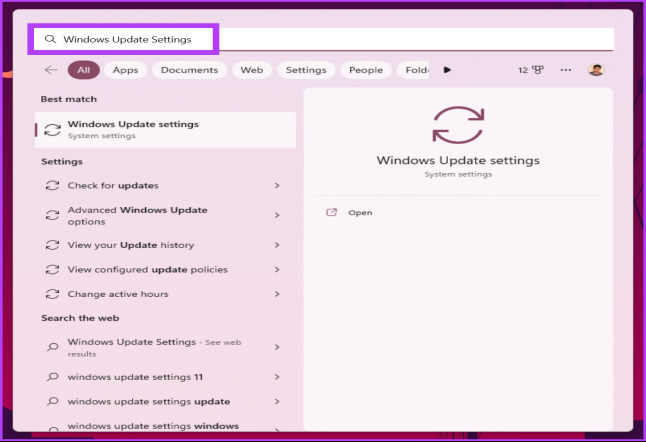Screen dimensions: 646x442
Task: Switch to the Documents filter tab
Action: click(x=189, y=70)
